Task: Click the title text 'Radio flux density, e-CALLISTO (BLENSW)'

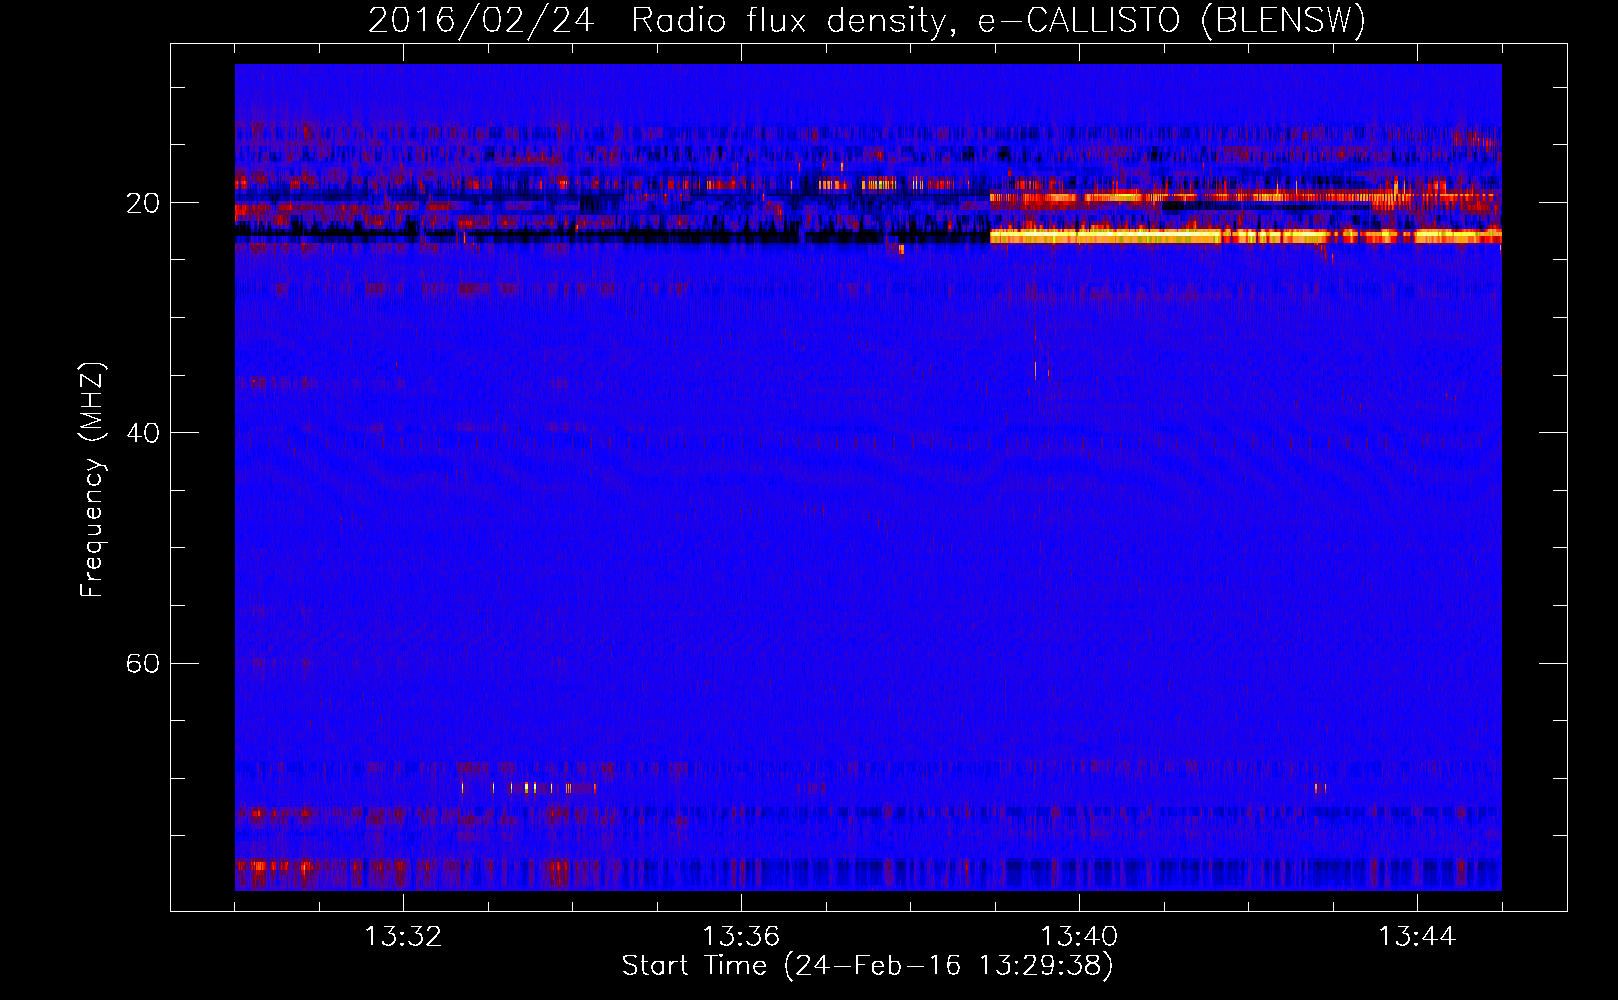Action: [x=999, y=21]
